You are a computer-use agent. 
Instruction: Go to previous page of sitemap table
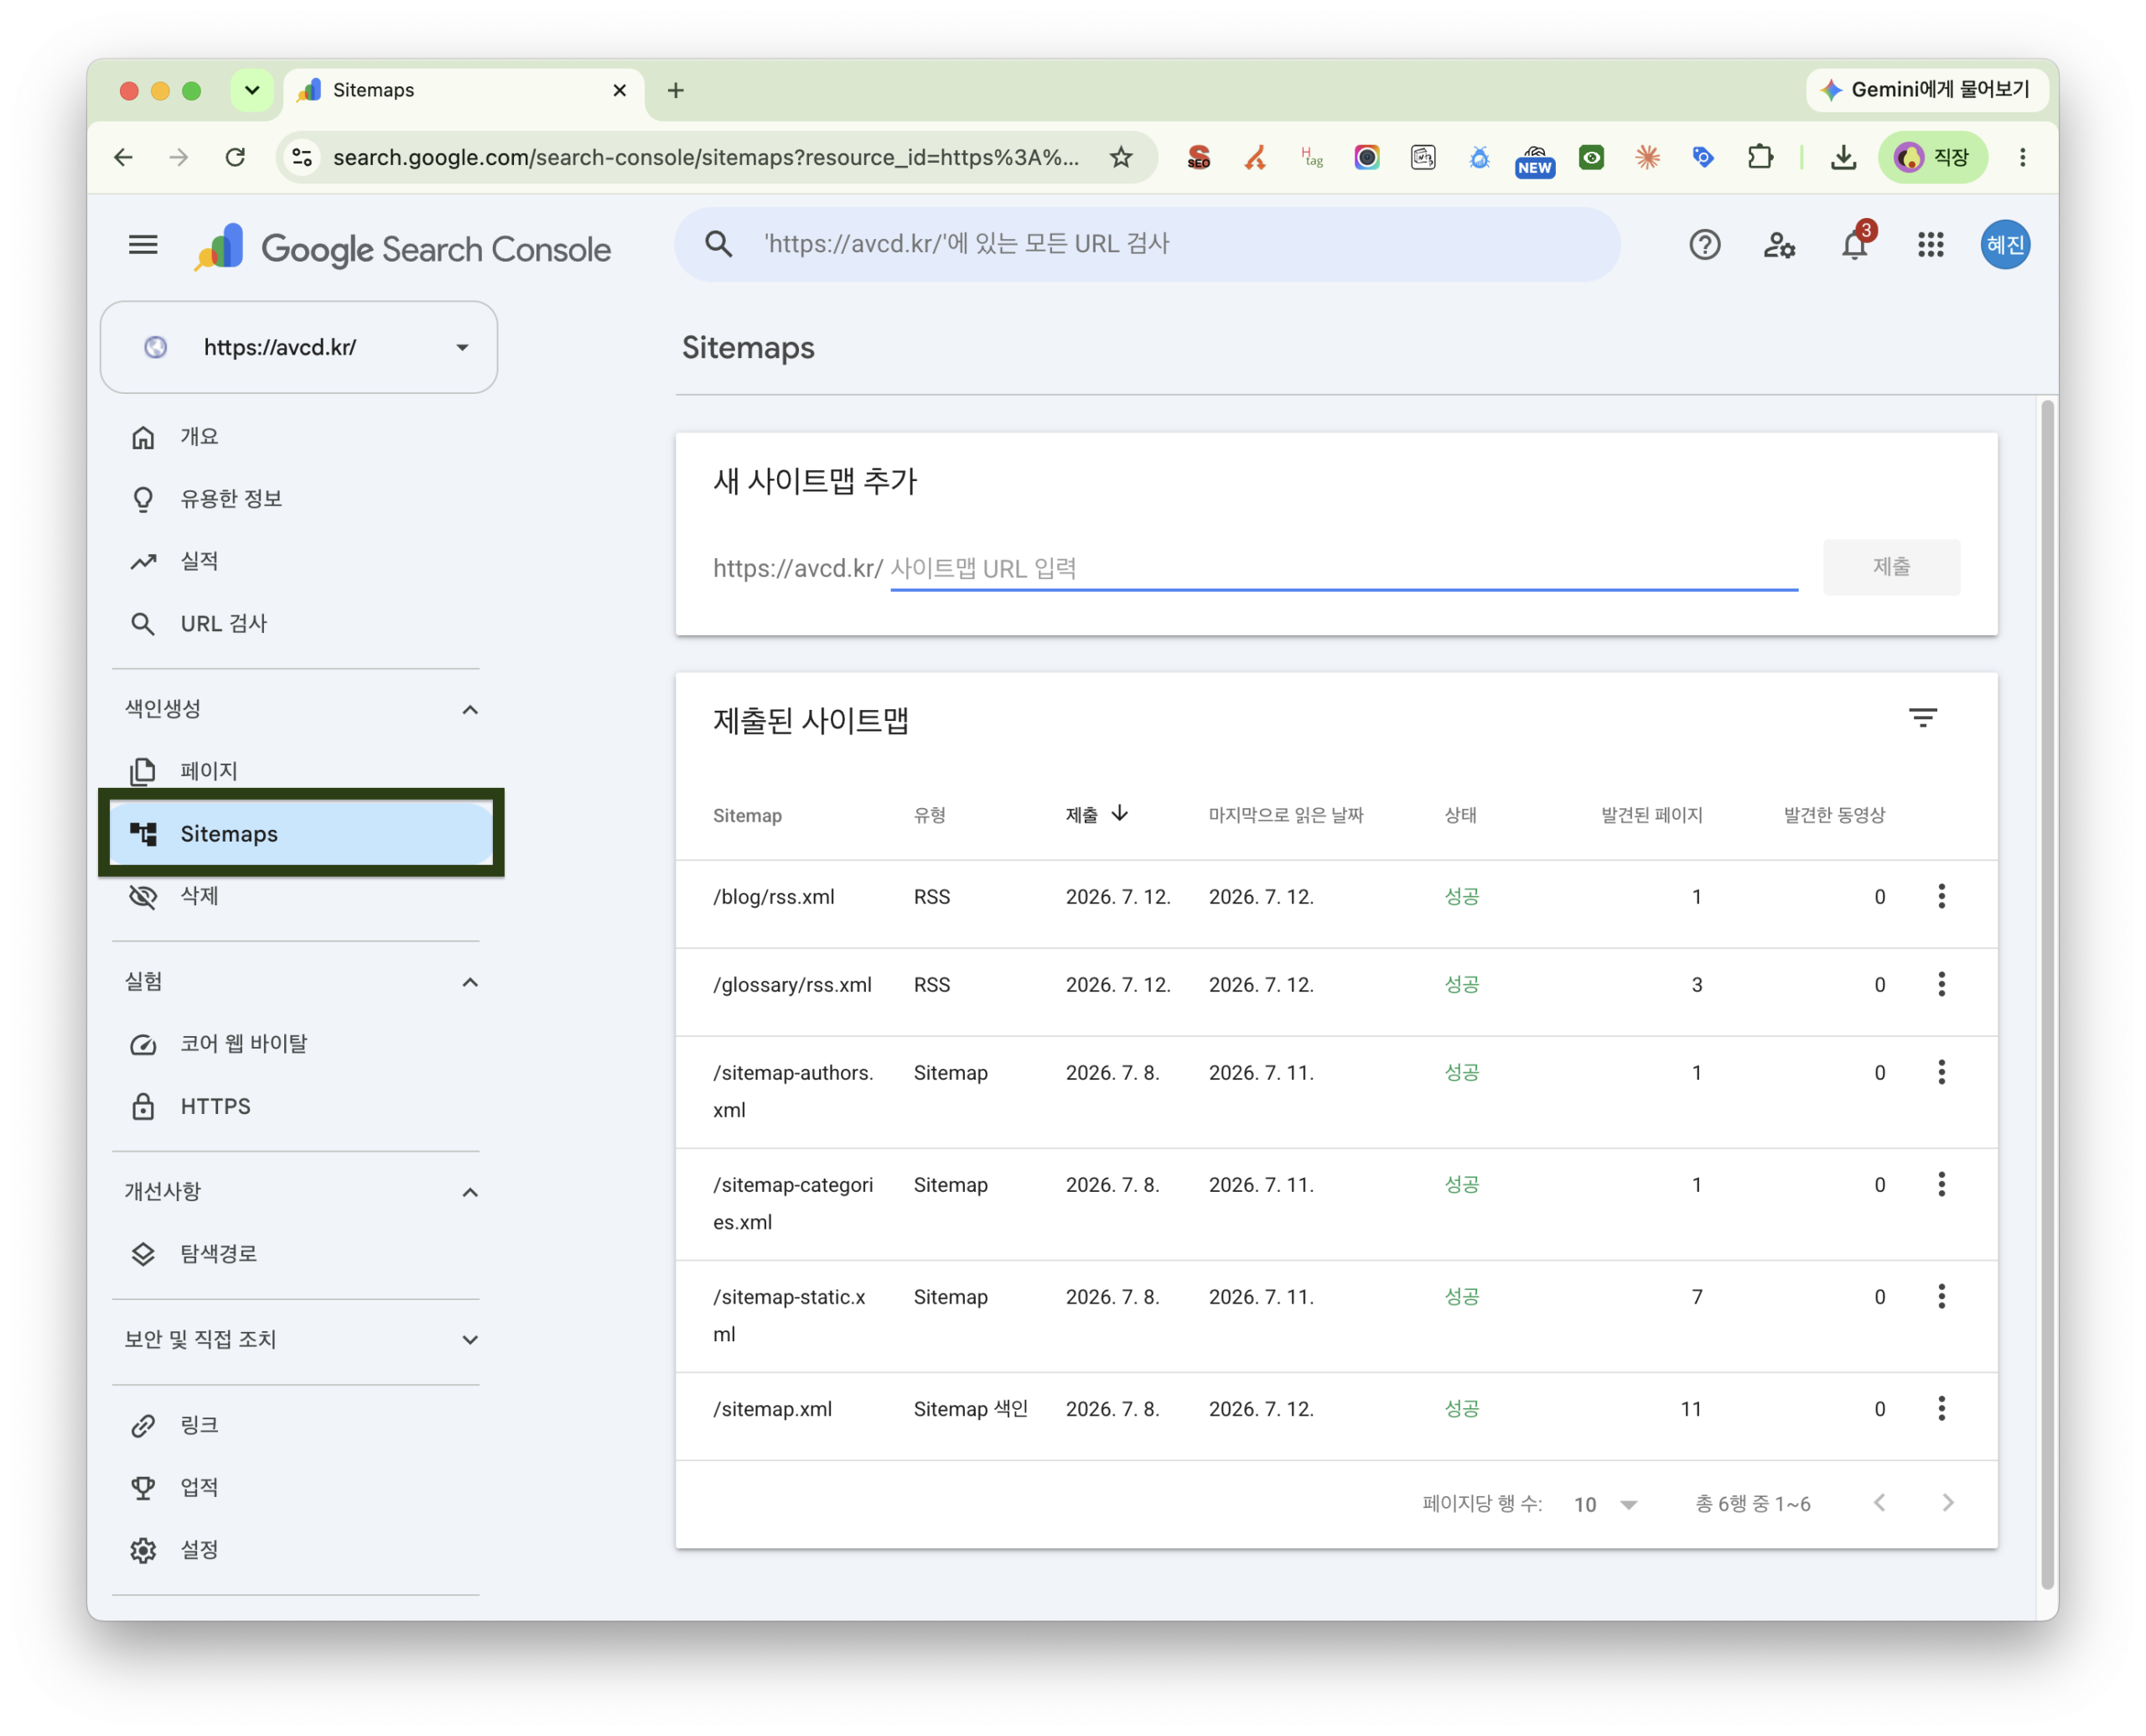click(x=1879, y=1503)
